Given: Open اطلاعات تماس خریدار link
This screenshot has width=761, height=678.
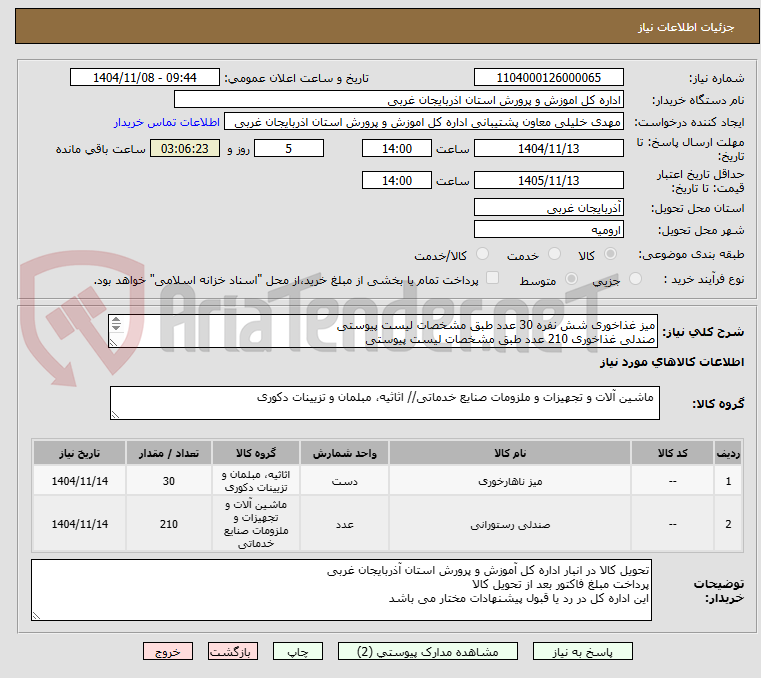Looking at the screenshot, I should click(x=167, y=122).
